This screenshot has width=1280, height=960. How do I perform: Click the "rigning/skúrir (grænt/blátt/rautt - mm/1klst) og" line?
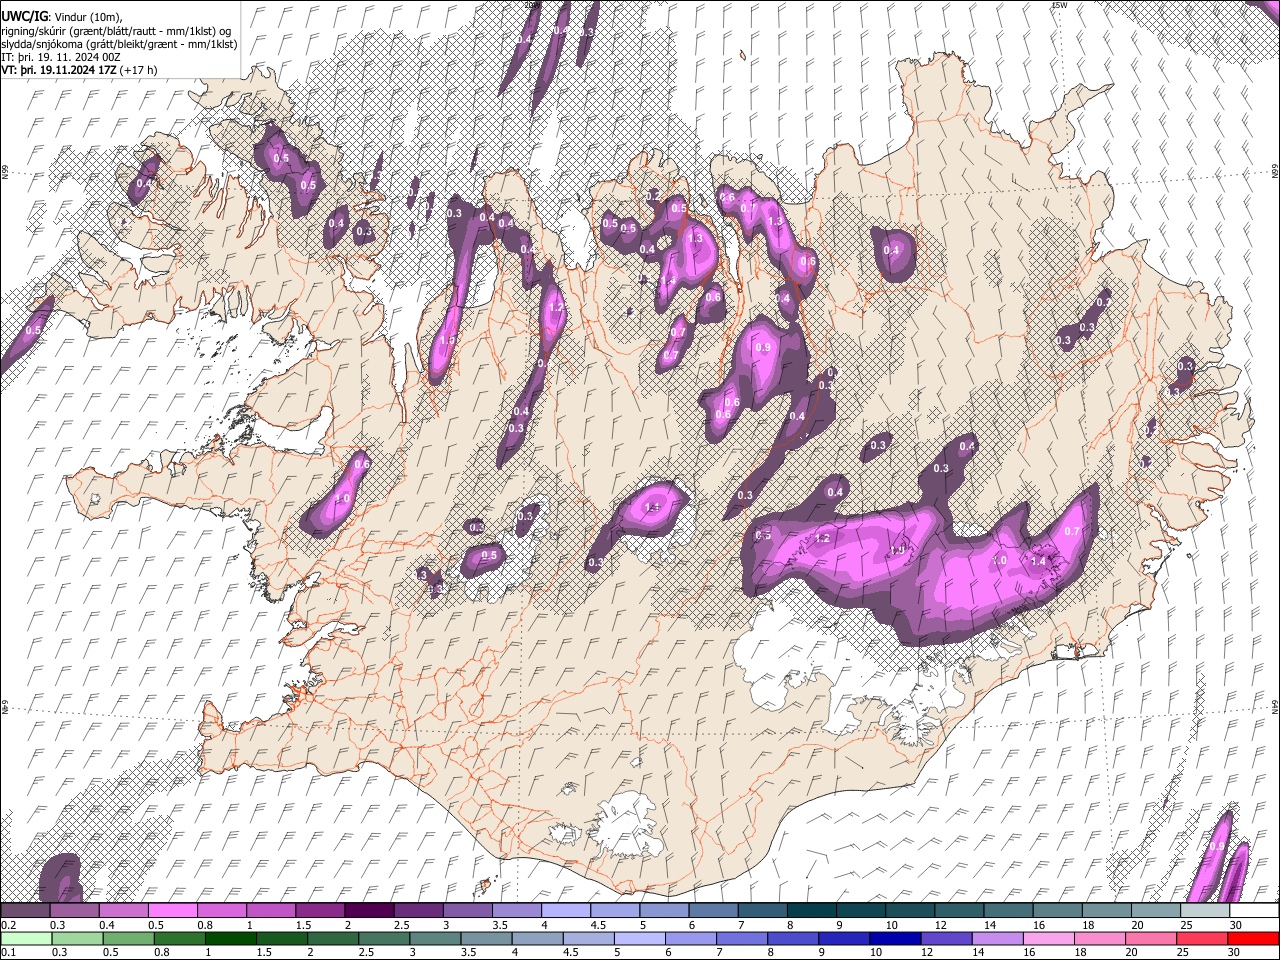pos(117,31)
